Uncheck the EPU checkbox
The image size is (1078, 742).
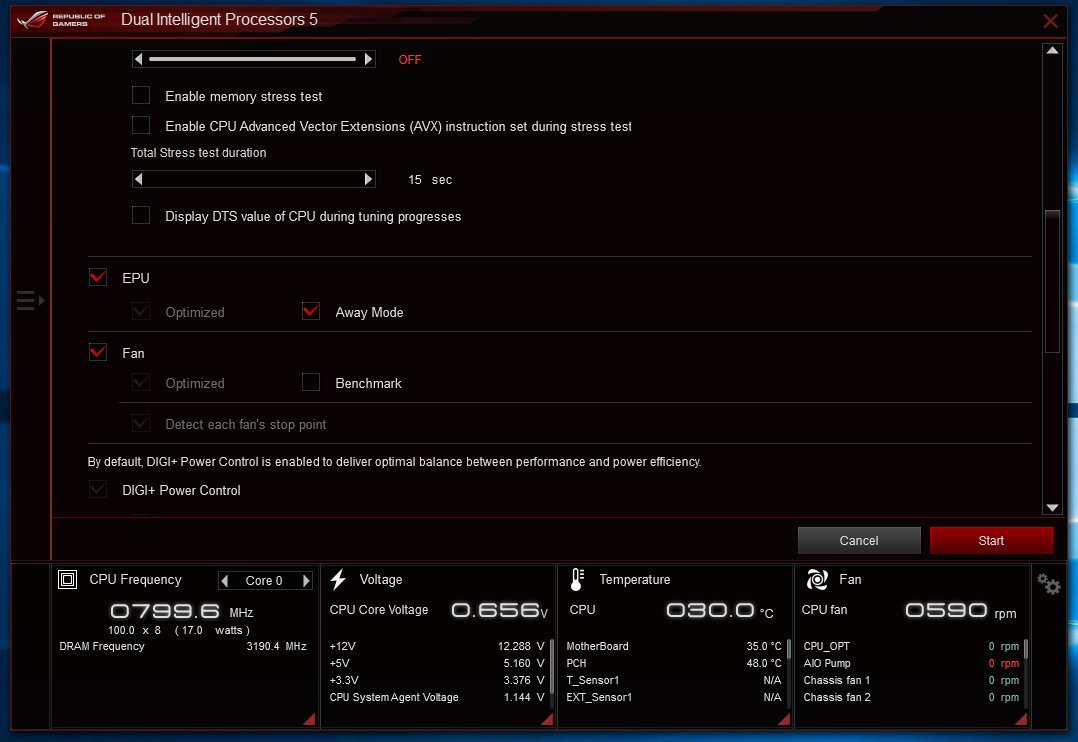pos(98,277)
